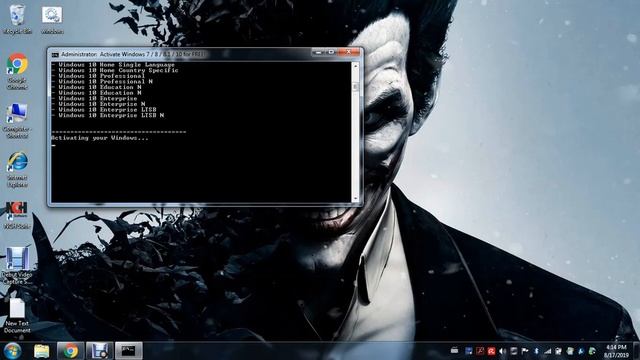Click the 'Windows 10 Enterprise' line
Image resolution: width=640 pixels, height=360 pixels.
98,98
